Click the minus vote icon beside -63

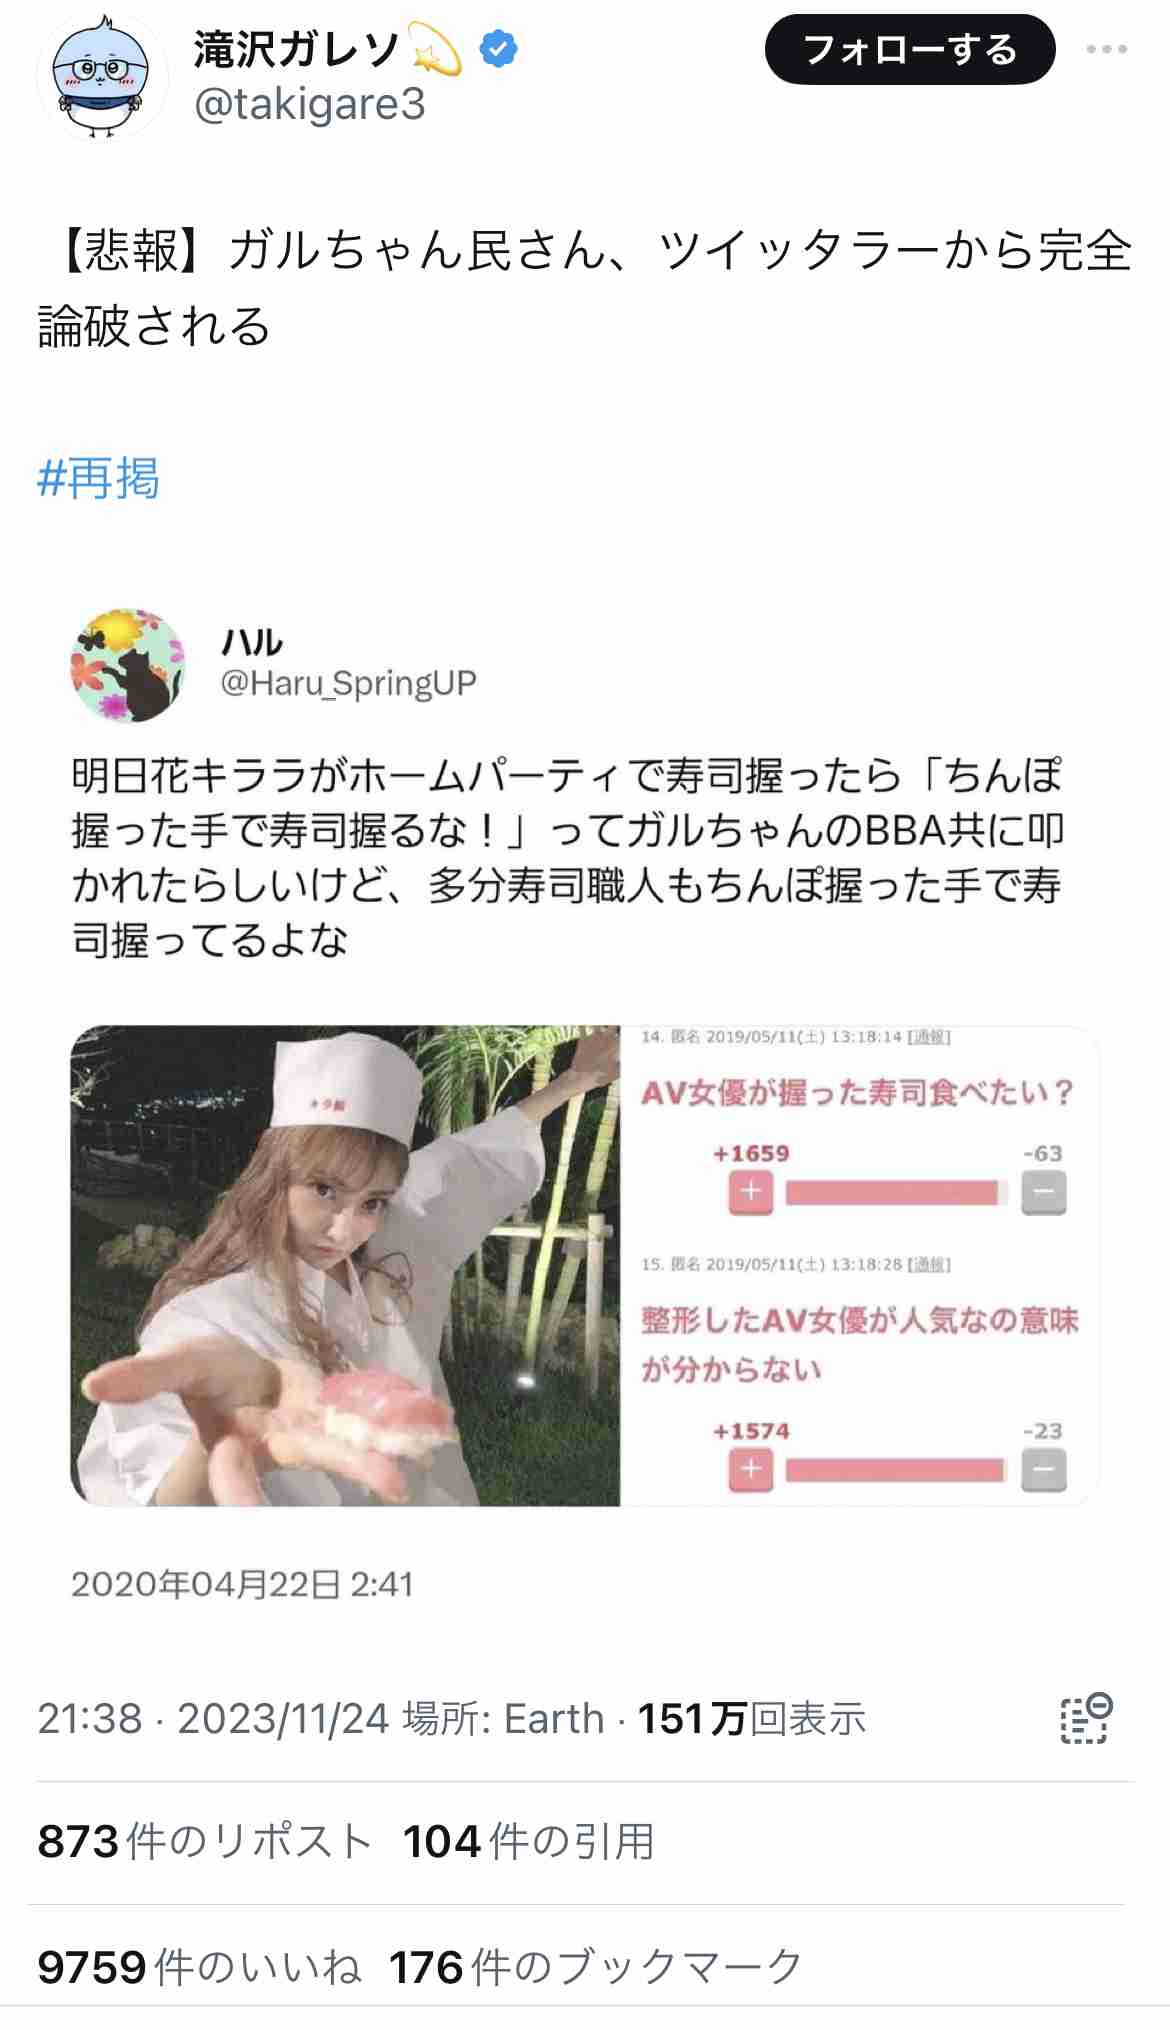click(1044, 1192)
